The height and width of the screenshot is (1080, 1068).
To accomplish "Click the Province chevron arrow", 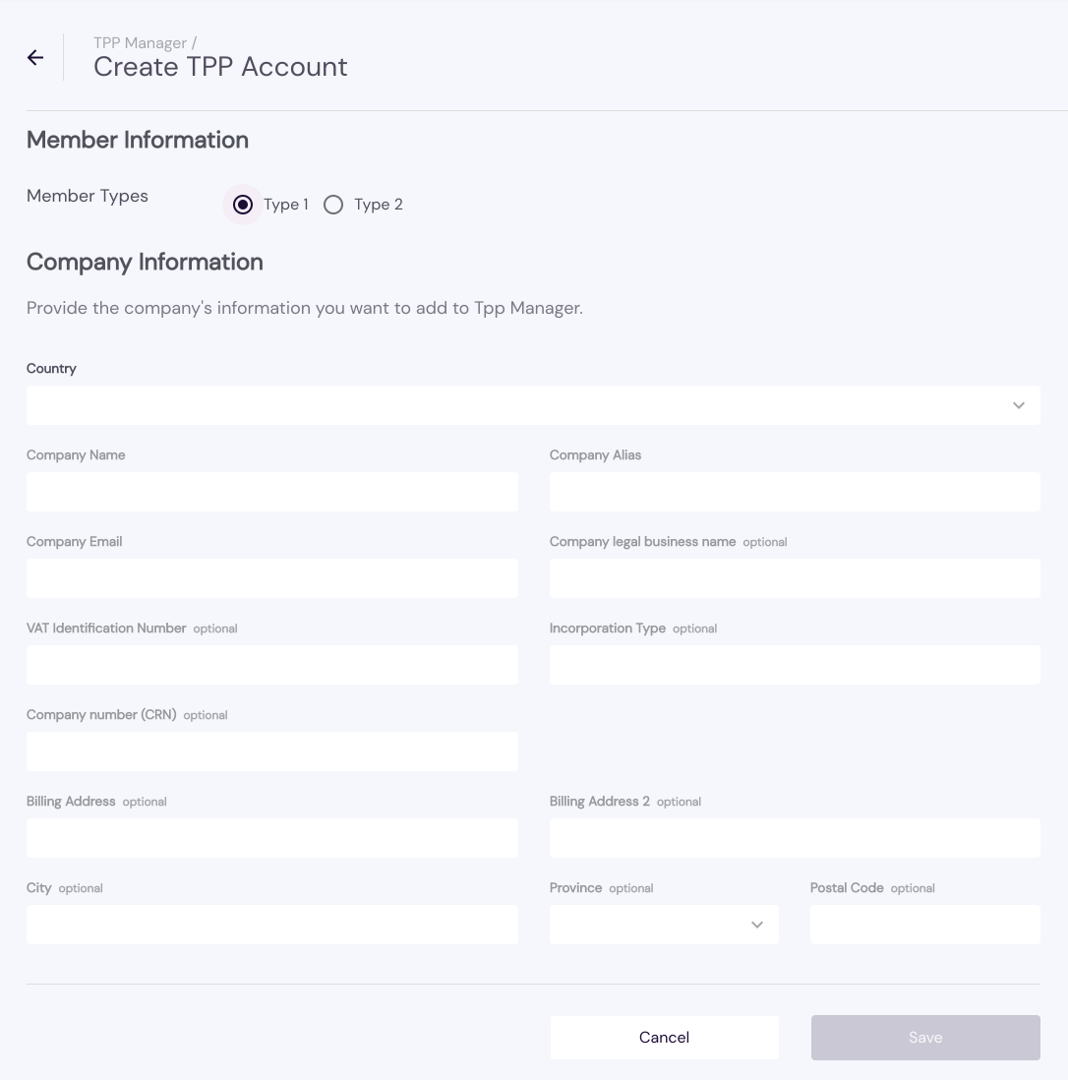I will coord(757,925).
